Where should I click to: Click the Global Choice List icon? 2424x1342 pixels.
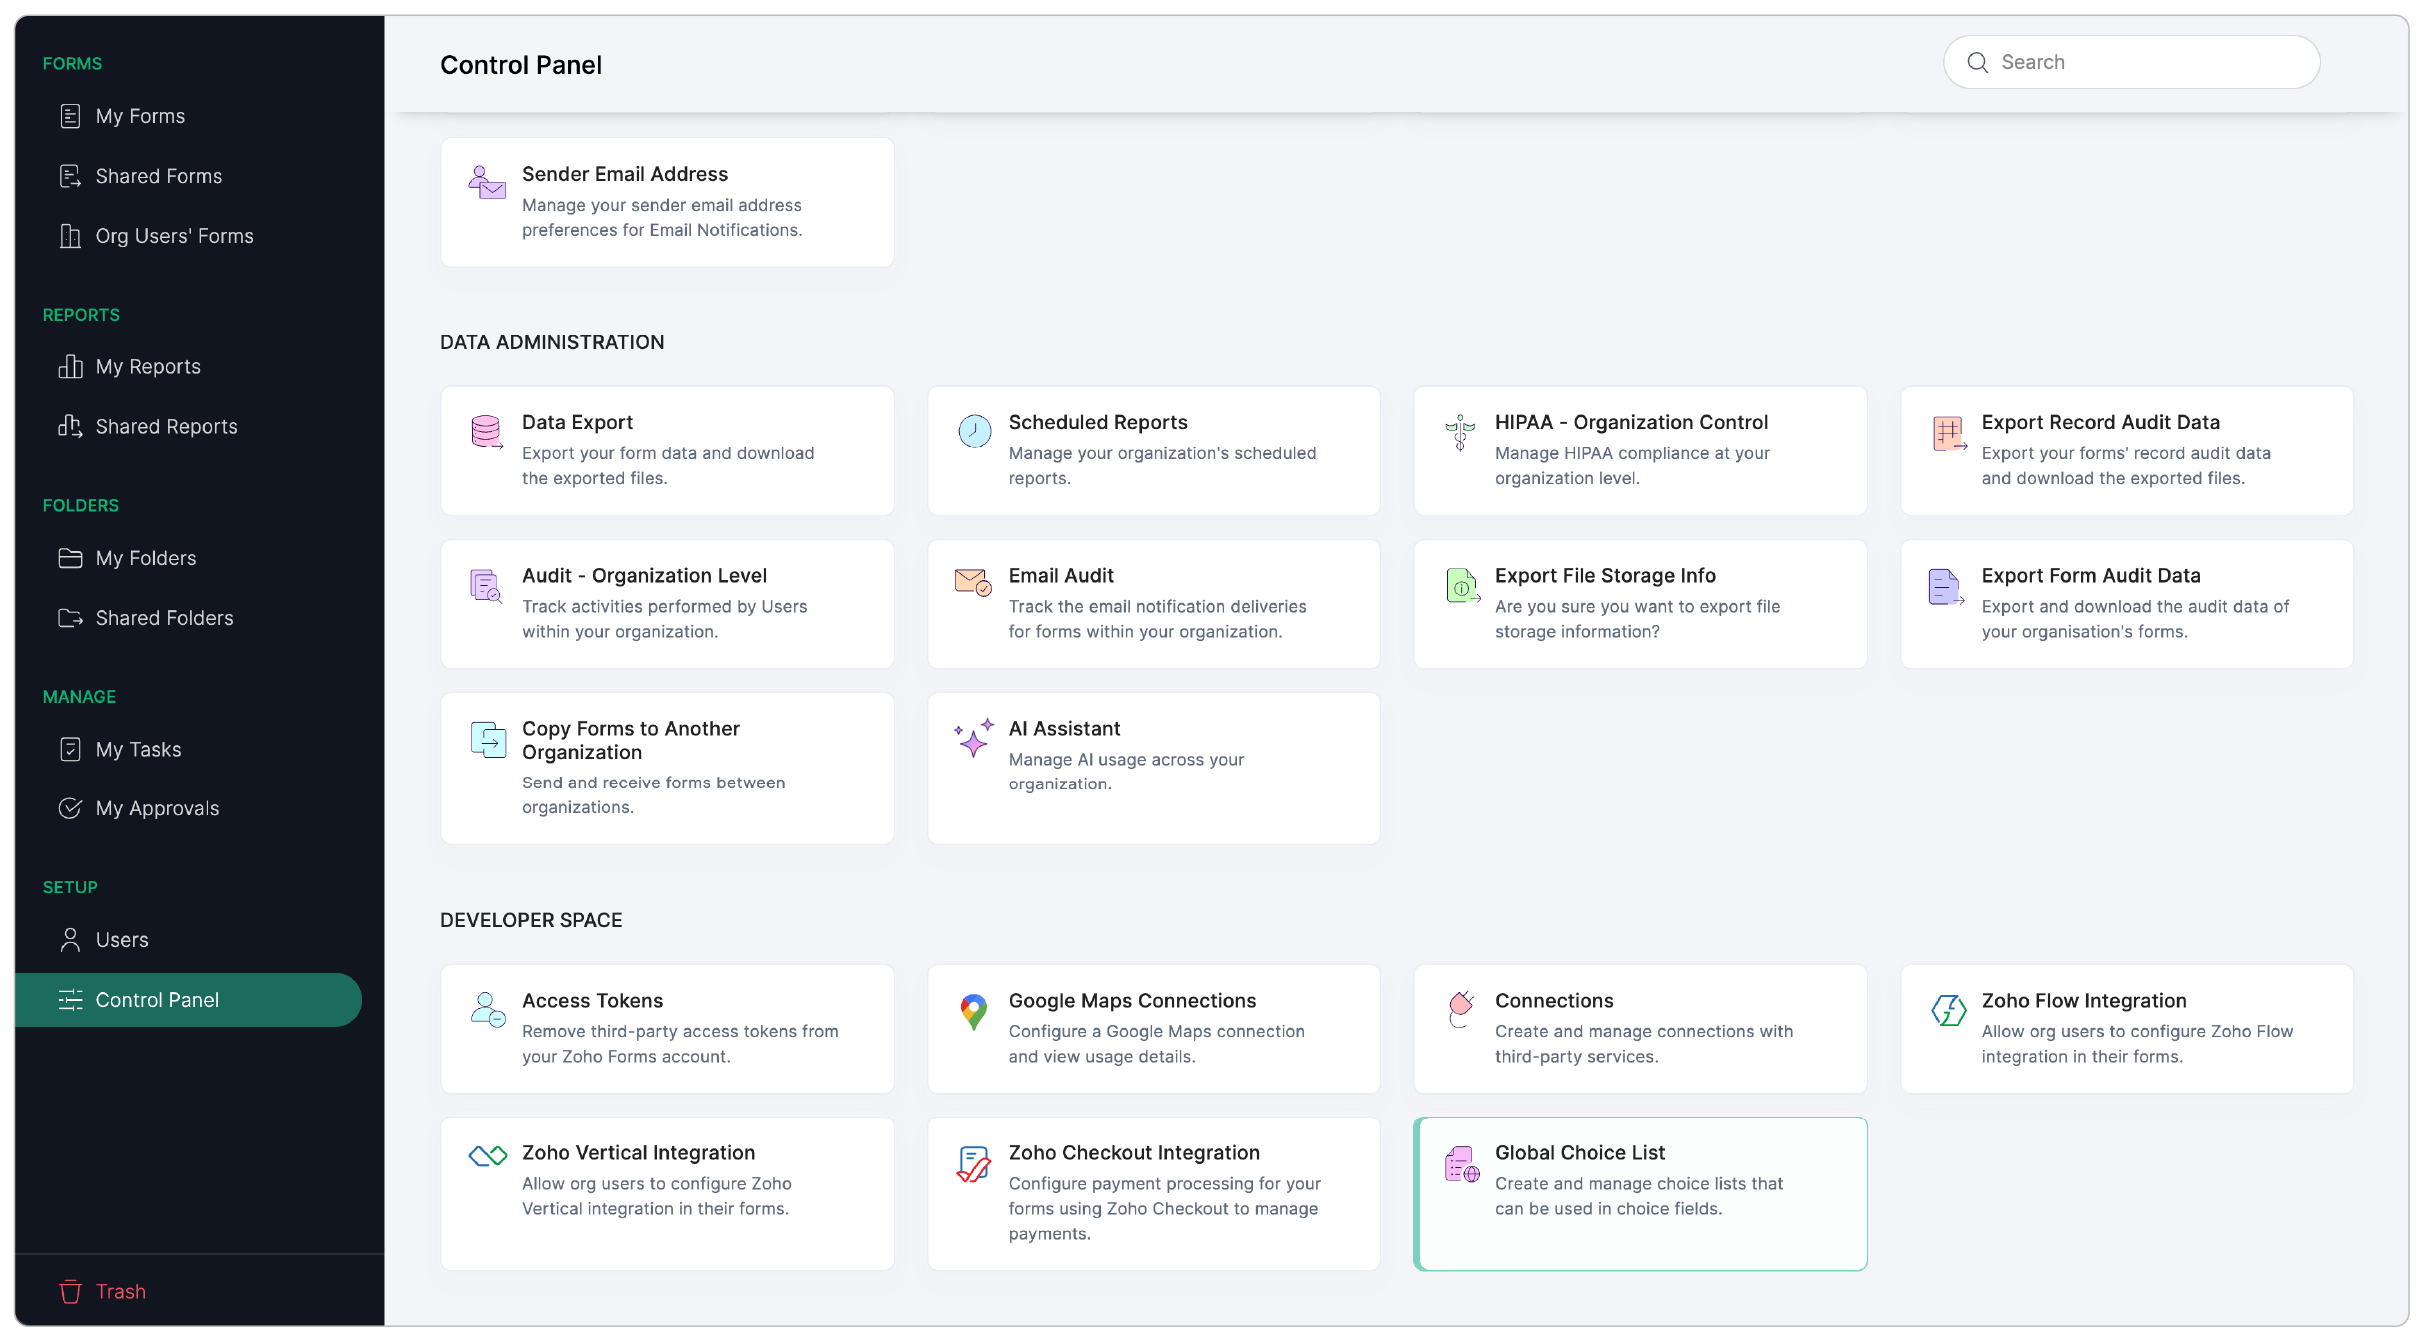(1461, 1164)
